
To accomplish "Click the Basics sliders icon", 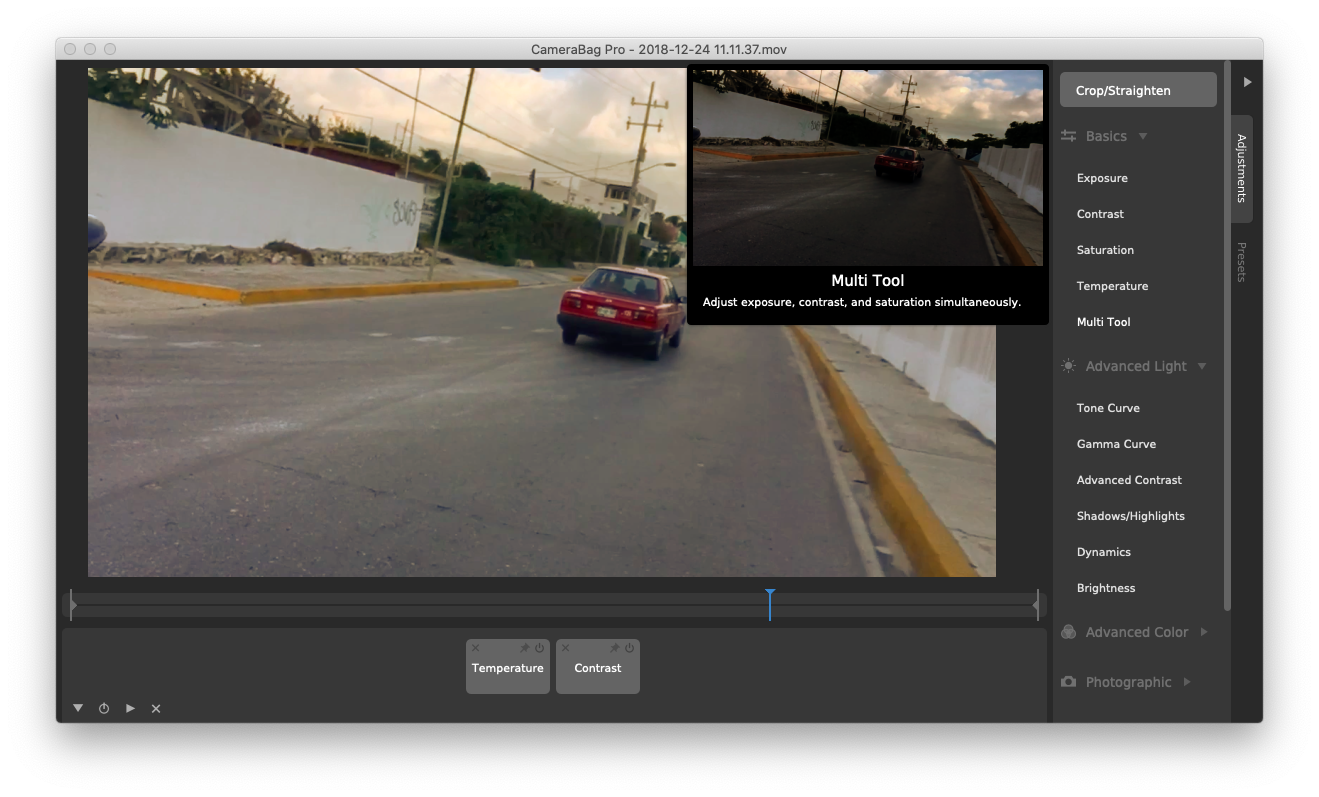I will (x=1069, y=136).
